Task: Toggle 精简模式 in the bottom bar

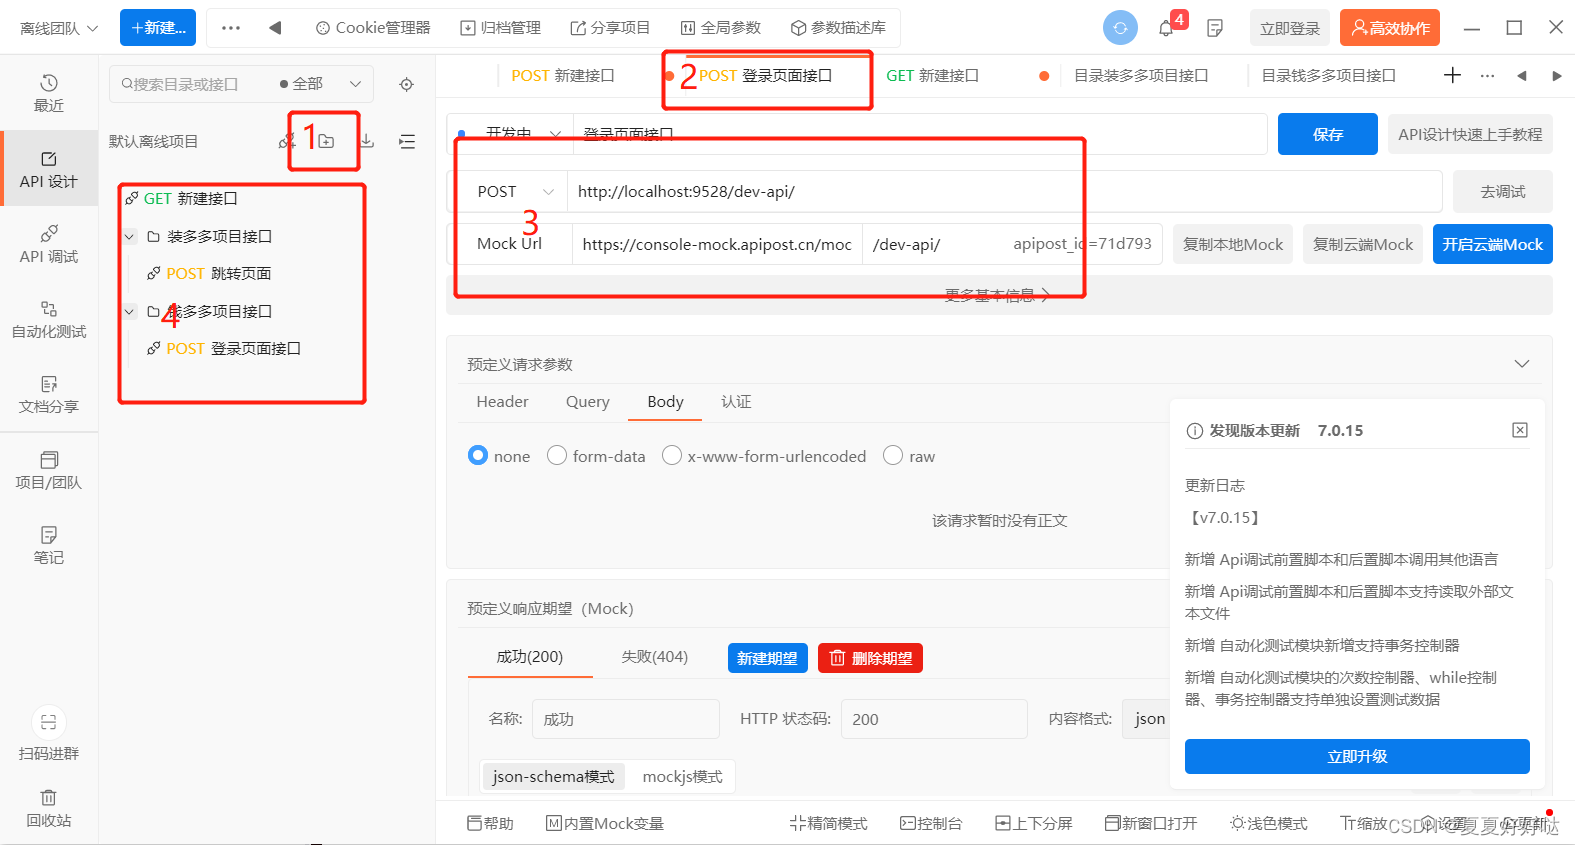Action: (828, 823)
